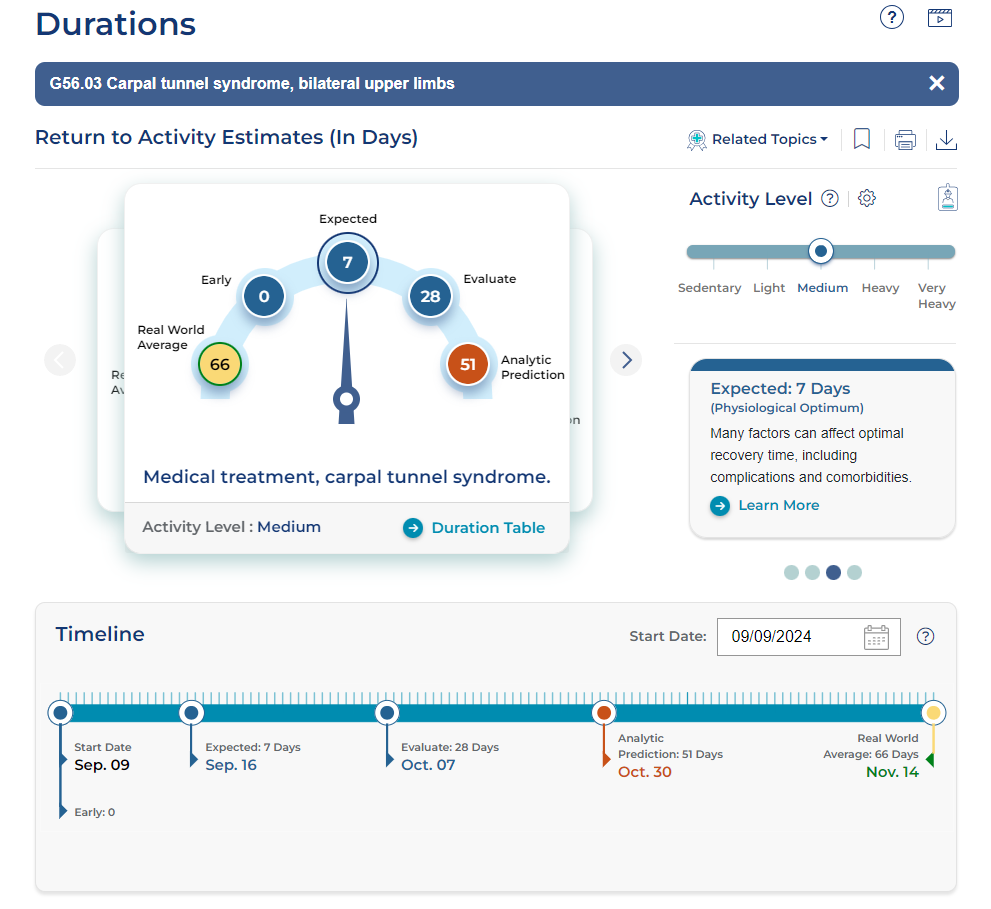Open the Activity Level settings gear
The width and height of the screenshot is (991, 909).
click(x=866, y=198)
